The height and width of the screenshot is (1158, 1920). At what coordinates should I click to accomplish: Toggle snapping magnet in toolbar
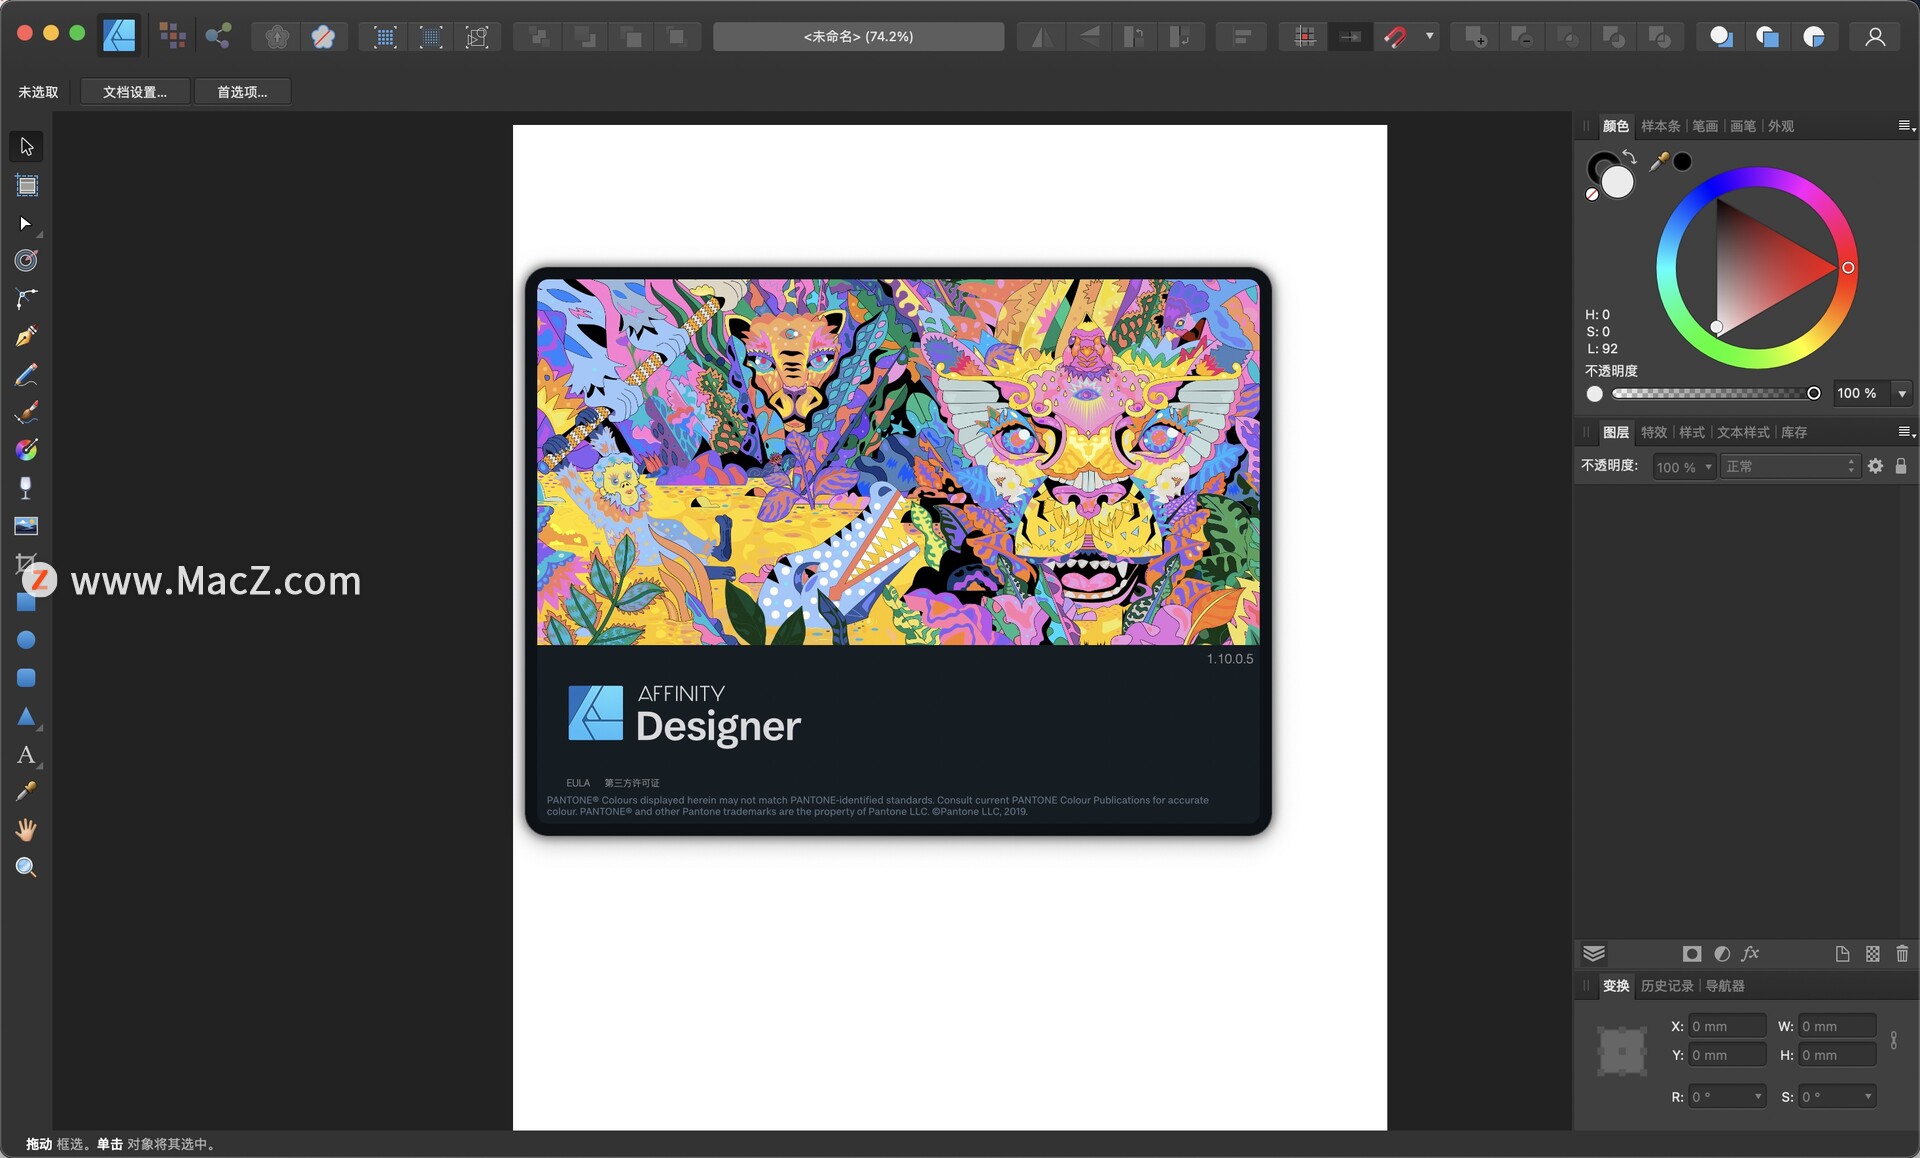point(1396,37)
